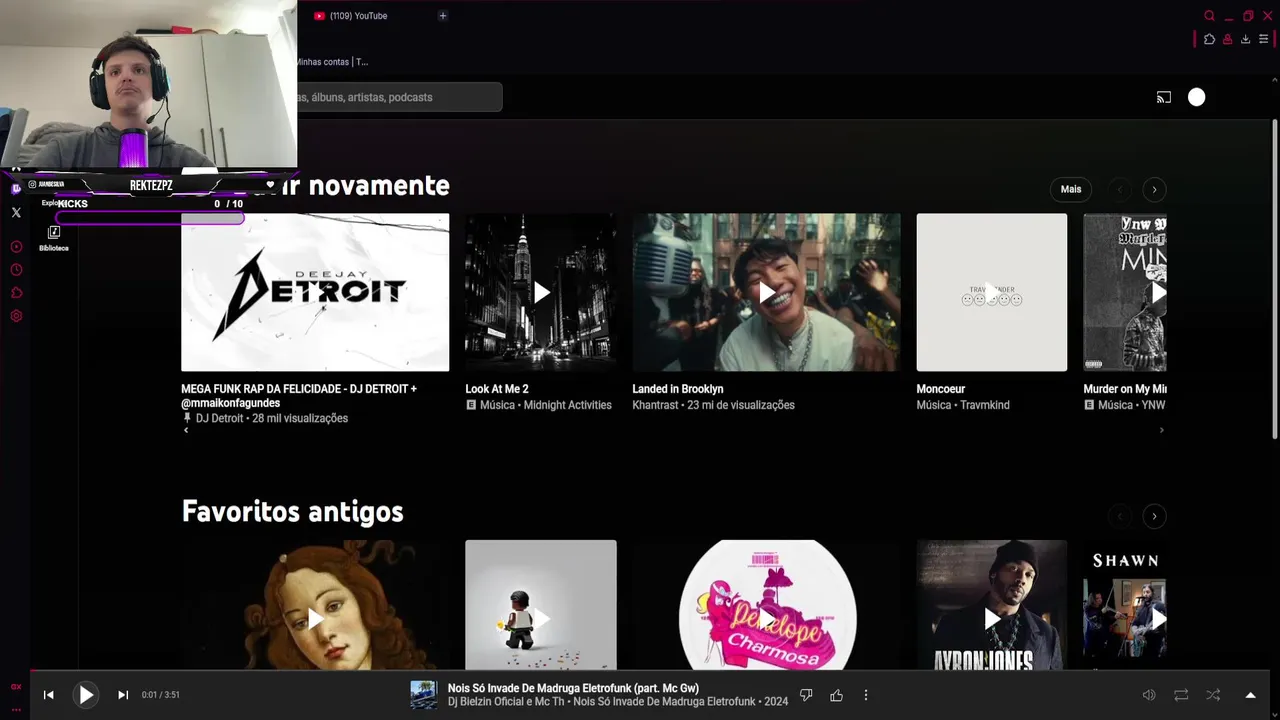This screenshot has width=1280, height=720.
Task: Click the 0:01 / 3:51 time display
Action: pyautogui.click(x=160, y=695)
